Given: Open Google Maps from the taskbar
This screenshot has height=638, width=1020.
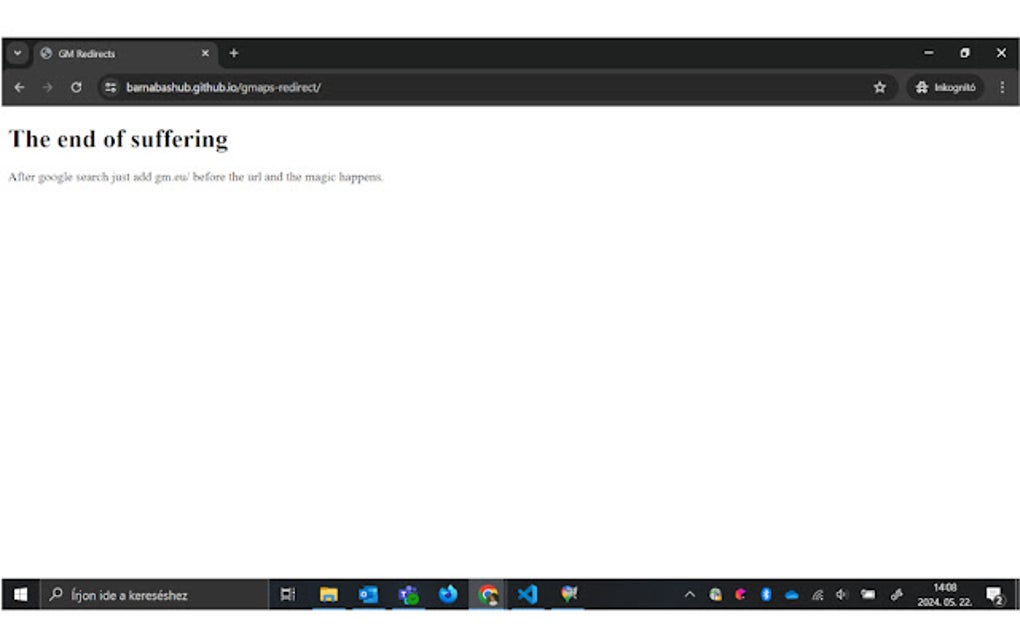Looking at the screenshot, I should tap(568, 594).
